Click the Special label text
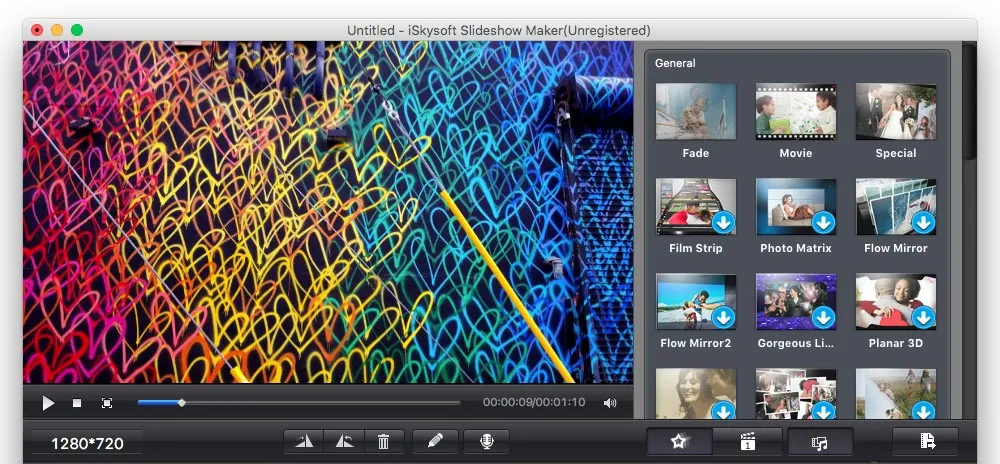 (x=896, y=153)
